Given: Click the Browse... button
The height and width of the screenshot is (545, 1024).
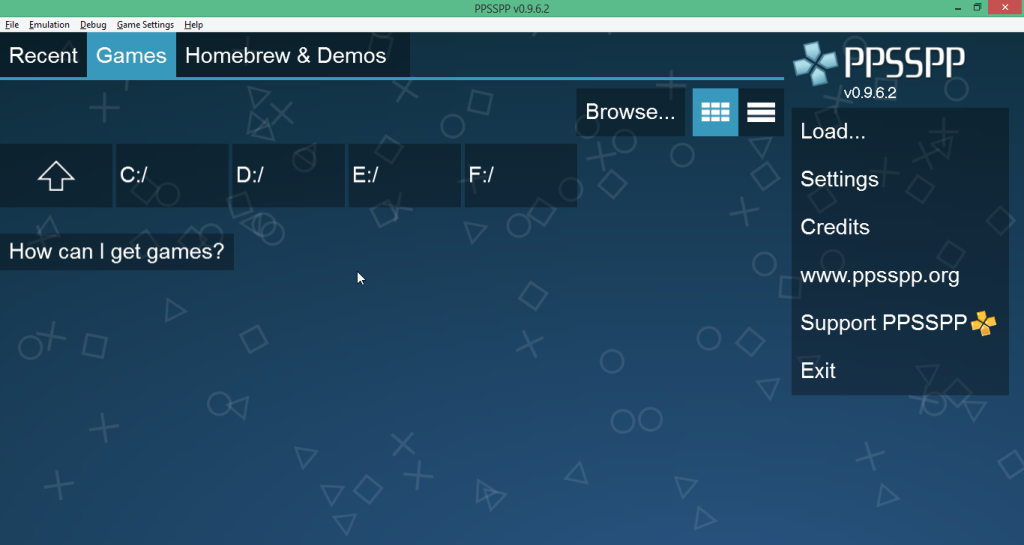Looking at the screenshot, I should [x=630, y=112].
